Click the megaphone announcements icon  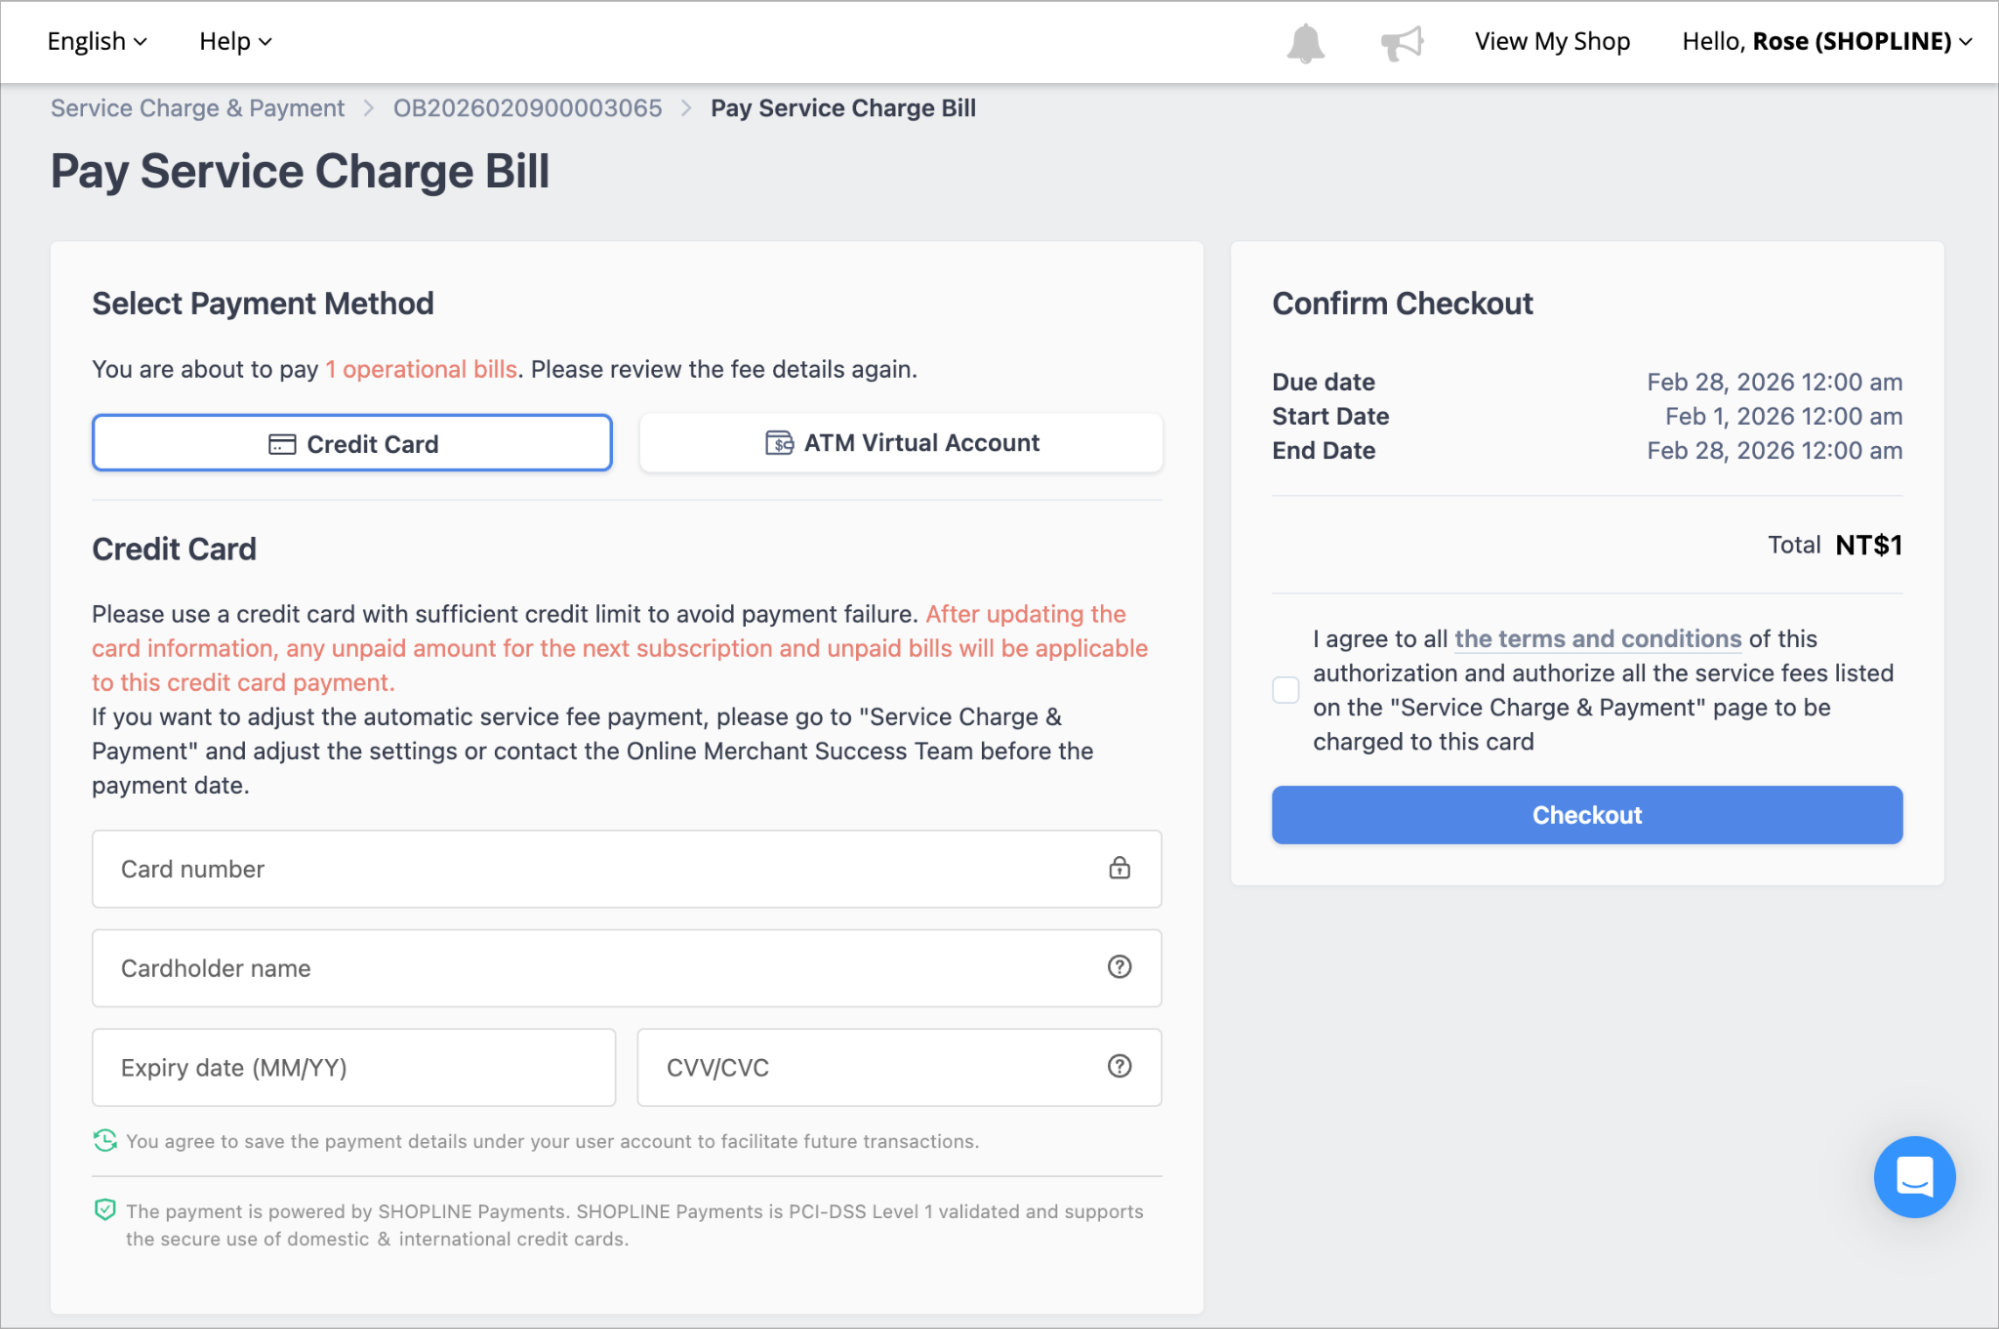1402,43
